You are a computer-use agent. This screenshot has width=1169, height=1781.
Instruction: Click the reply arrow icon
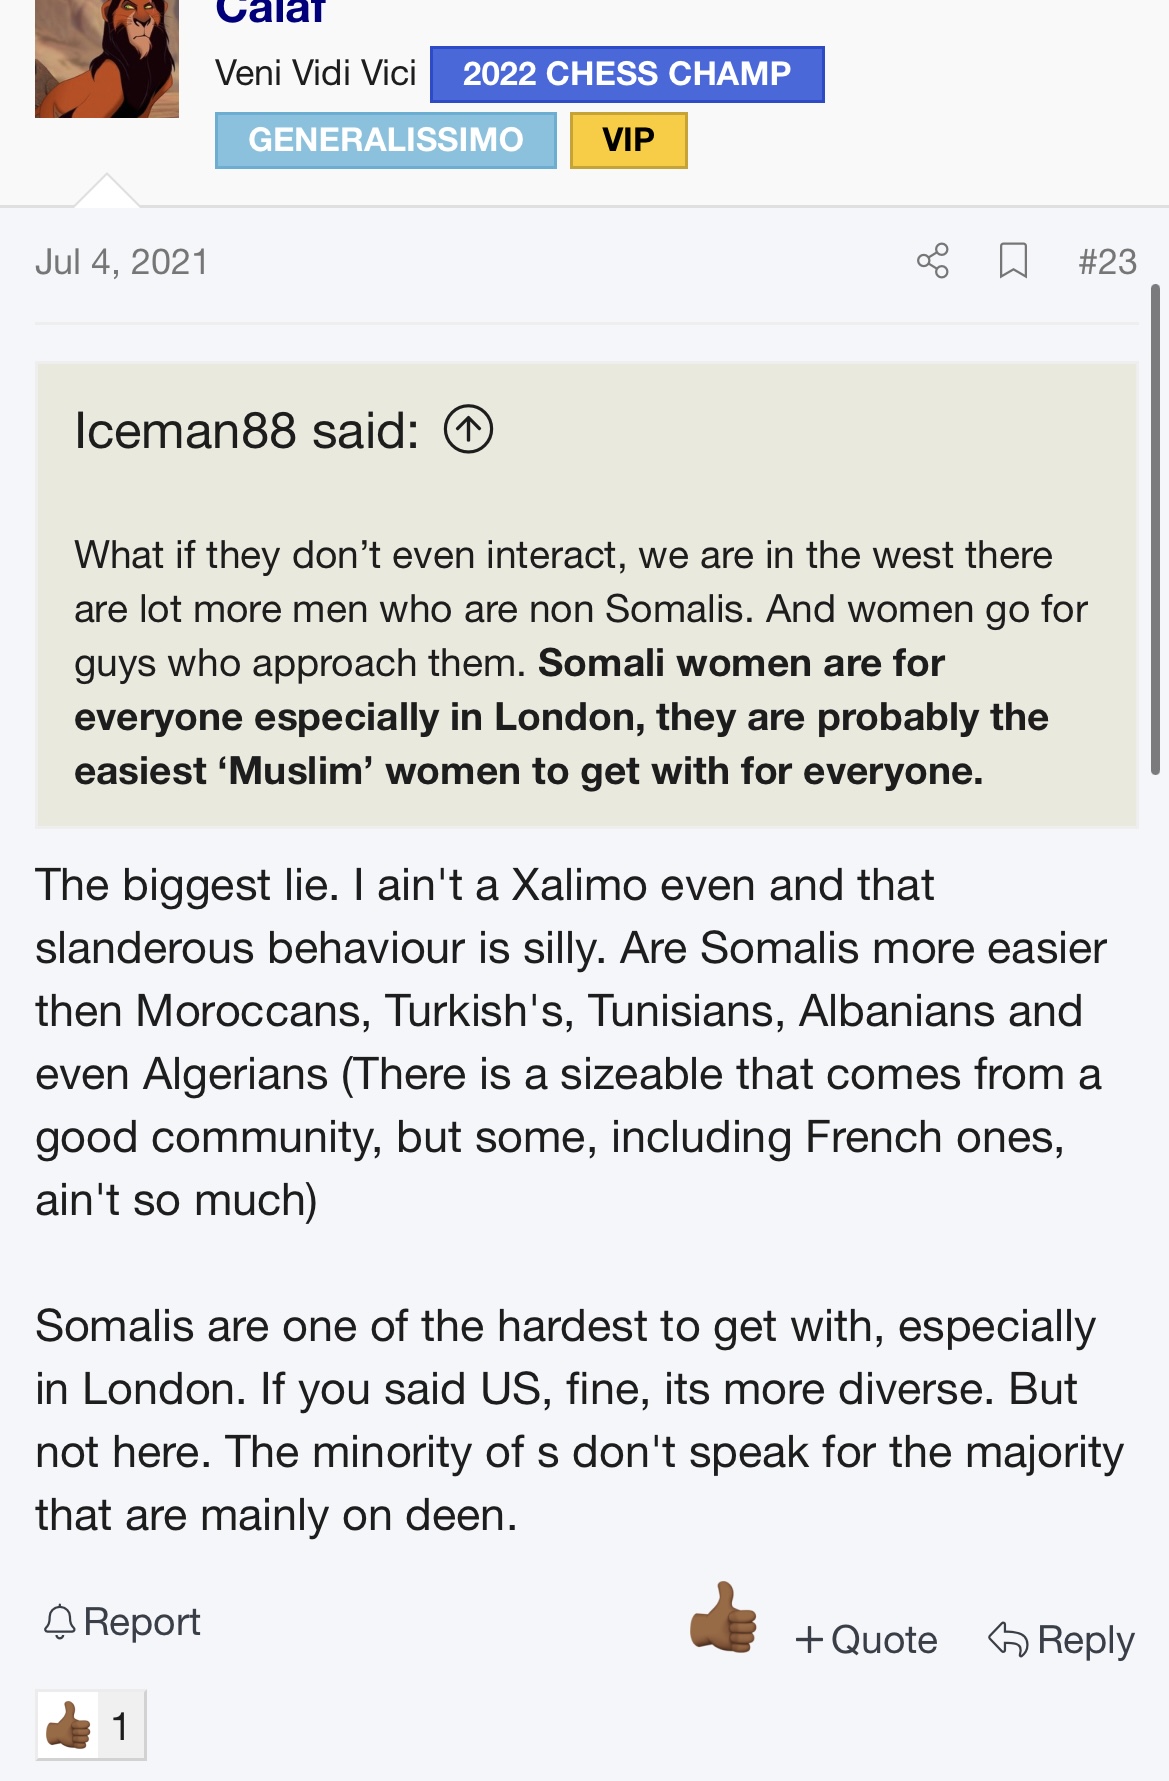(x=1008, y=1640)
